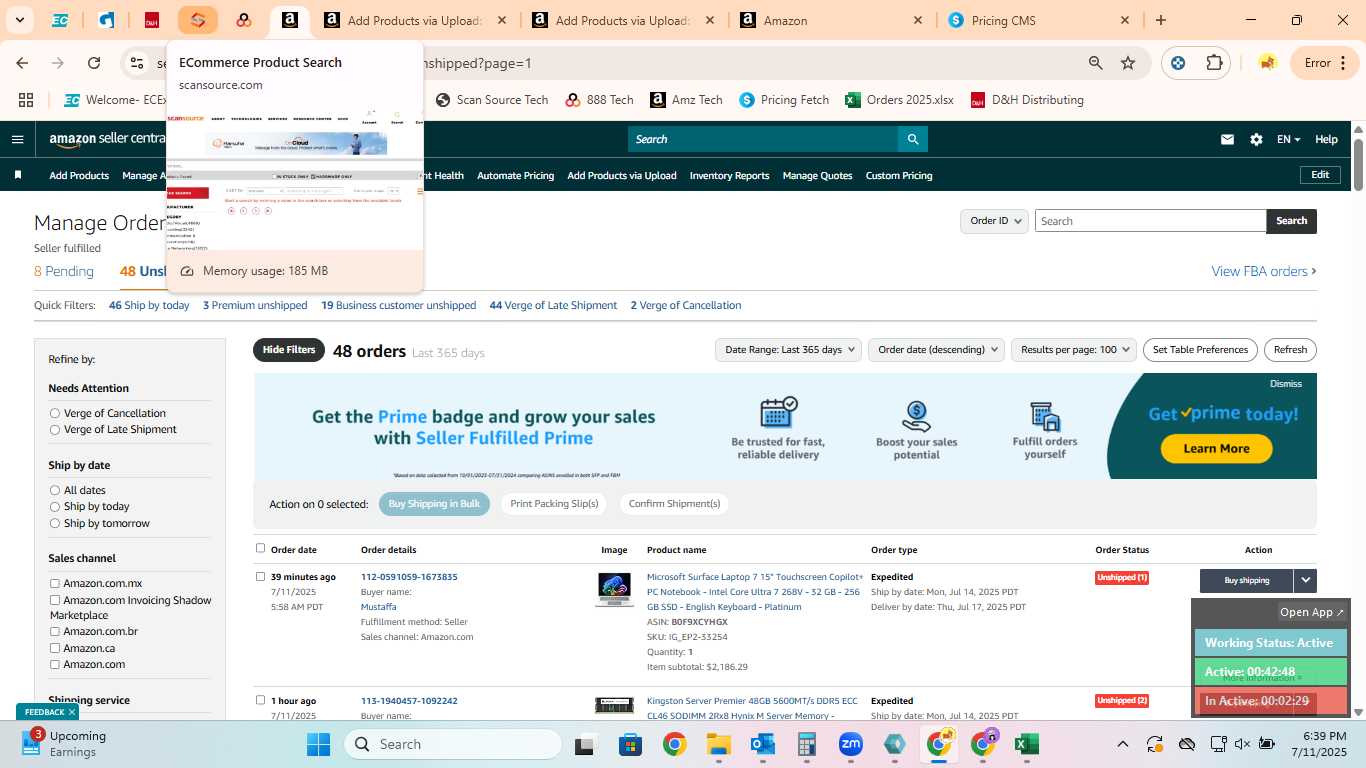Expand the arrow next to Buy shipping
Screen dimensions: 1366x768
(x=1305, y=580)
